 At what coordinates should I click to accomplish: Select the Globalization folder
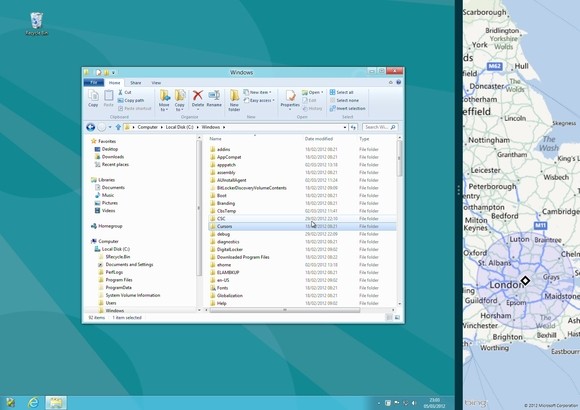302,295
